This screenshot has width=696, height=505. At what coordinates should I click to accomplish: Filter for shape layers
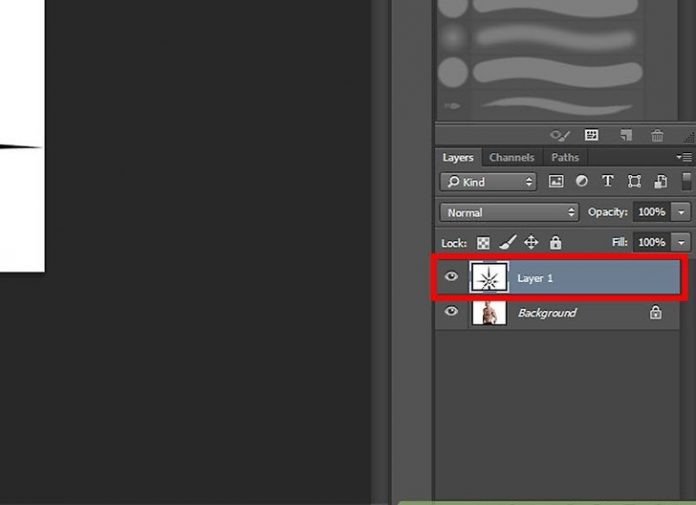(634, 182)
